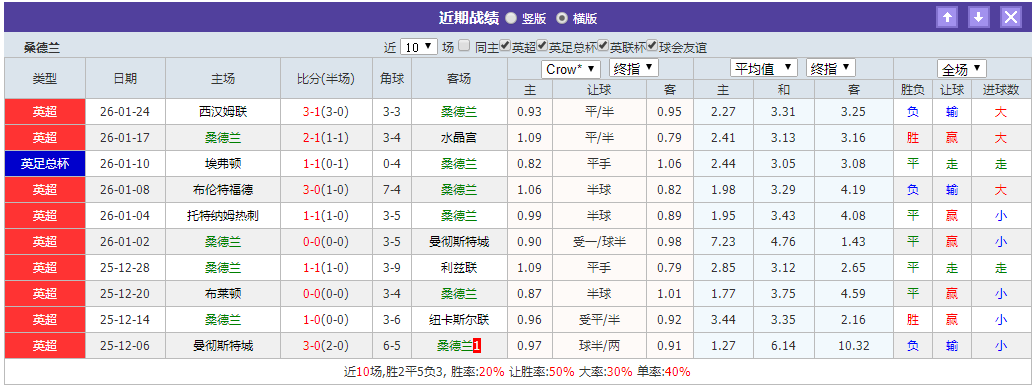Open the 终指 dropdown beside Crow*
Image resolution: width=1034 pixels, height=385 pixels.
(634, 69)
